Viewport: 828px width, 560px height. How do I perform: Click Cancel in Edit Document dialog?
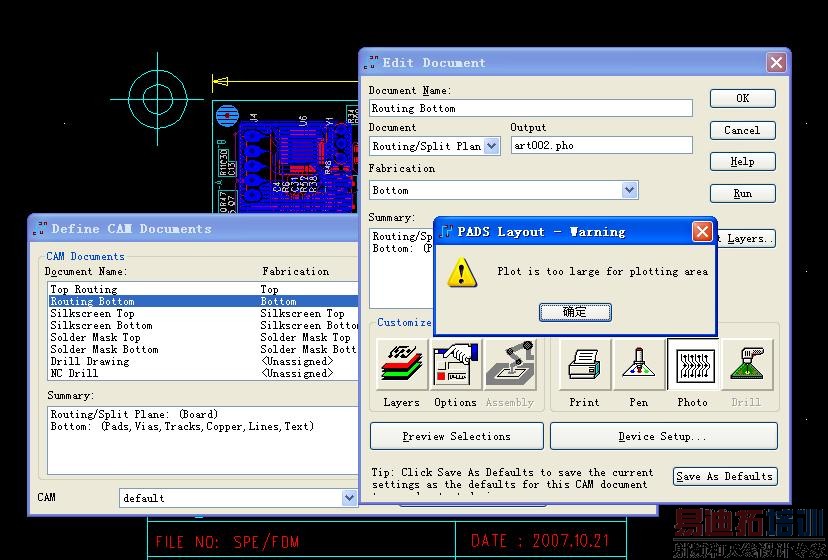pos(742,130)
